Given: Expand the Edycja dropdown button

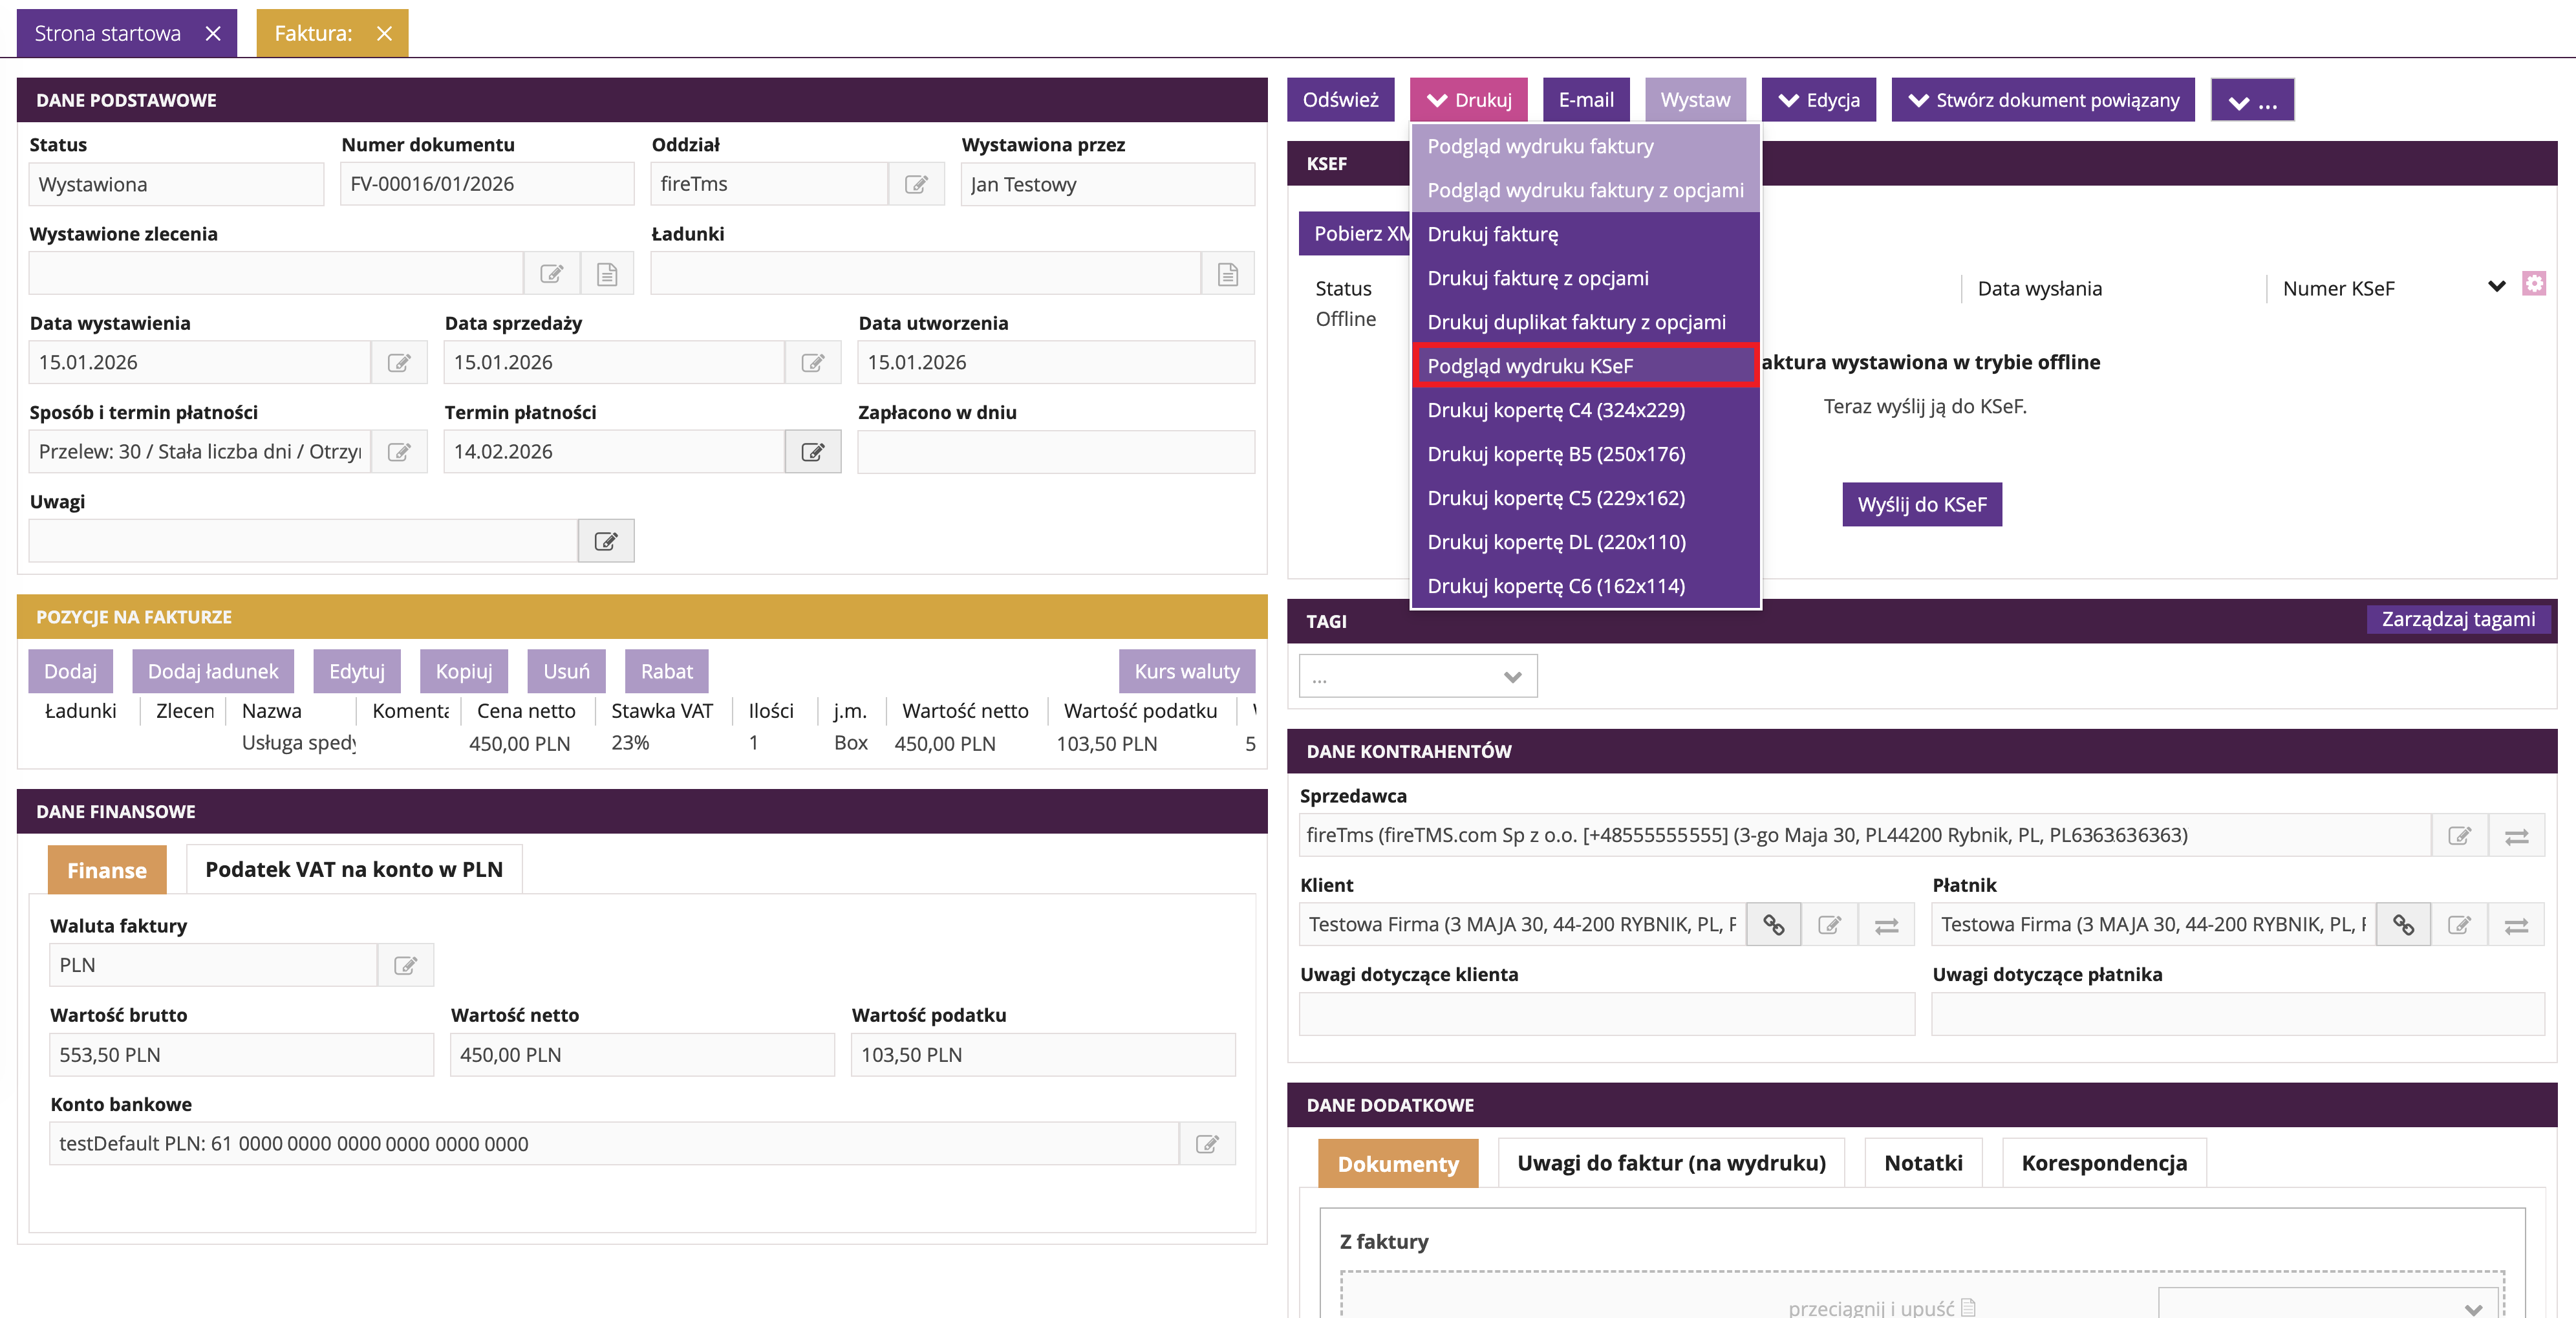Looking at the screenshot, I should tap(1819, 100).
